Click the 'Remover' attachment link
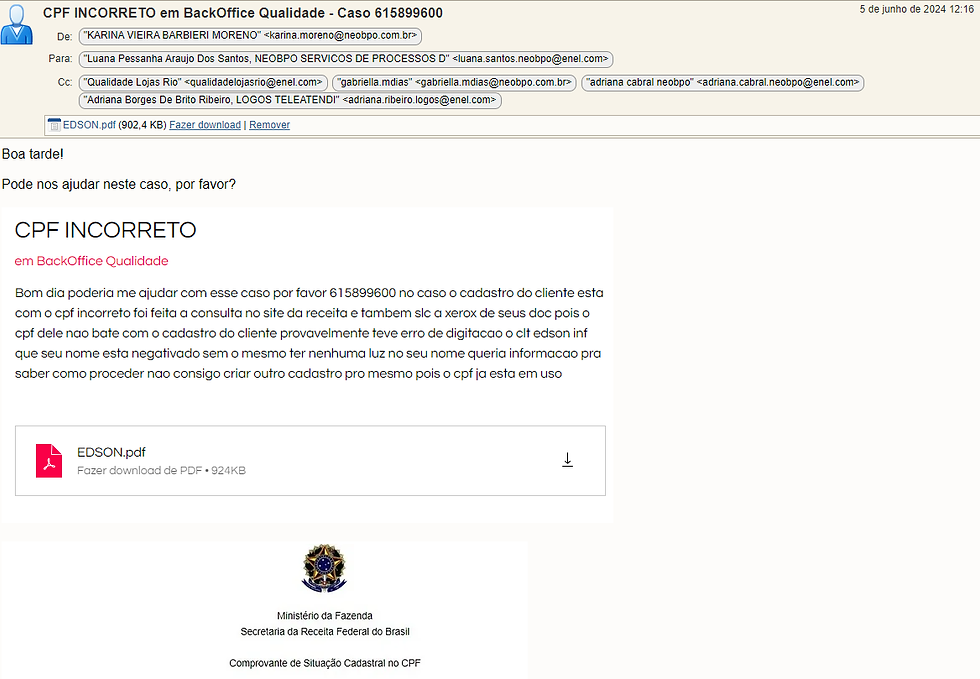 click(269, 125)
